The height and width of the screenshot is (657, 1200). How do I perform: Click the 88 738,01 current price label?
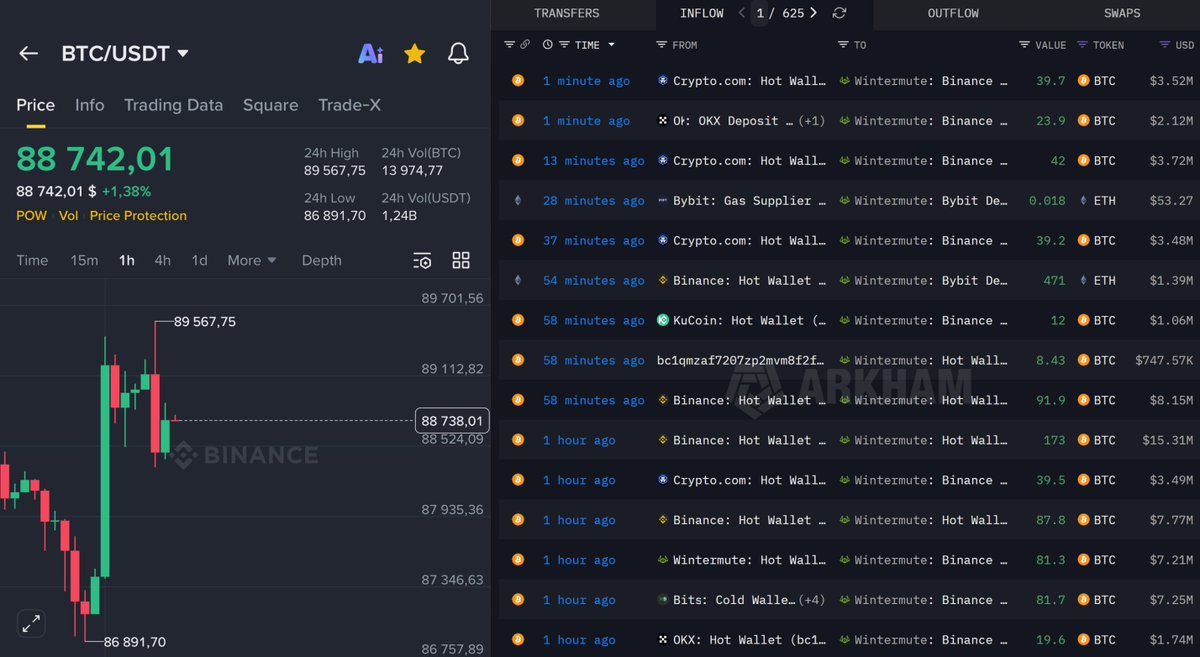452,421
